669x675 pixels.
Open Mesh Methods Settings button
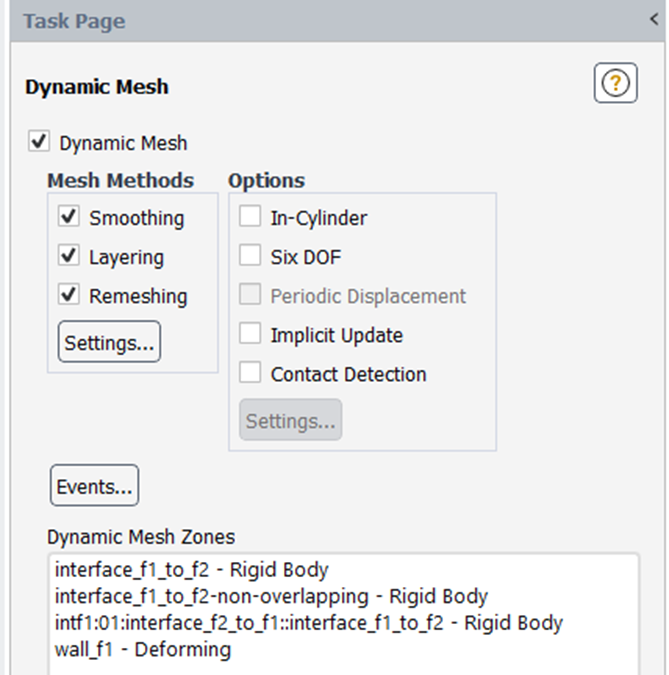[x=109, y=343]
